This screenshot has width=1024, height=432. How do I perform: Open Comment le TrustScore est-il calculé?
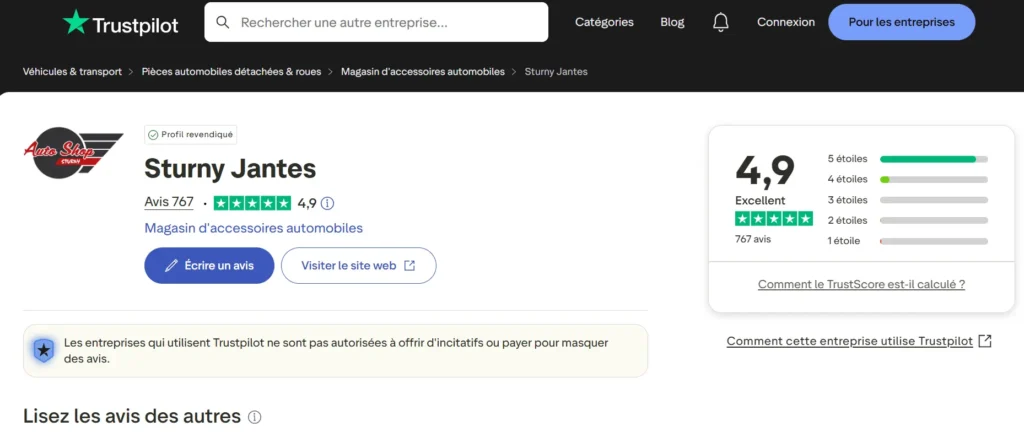861,285
